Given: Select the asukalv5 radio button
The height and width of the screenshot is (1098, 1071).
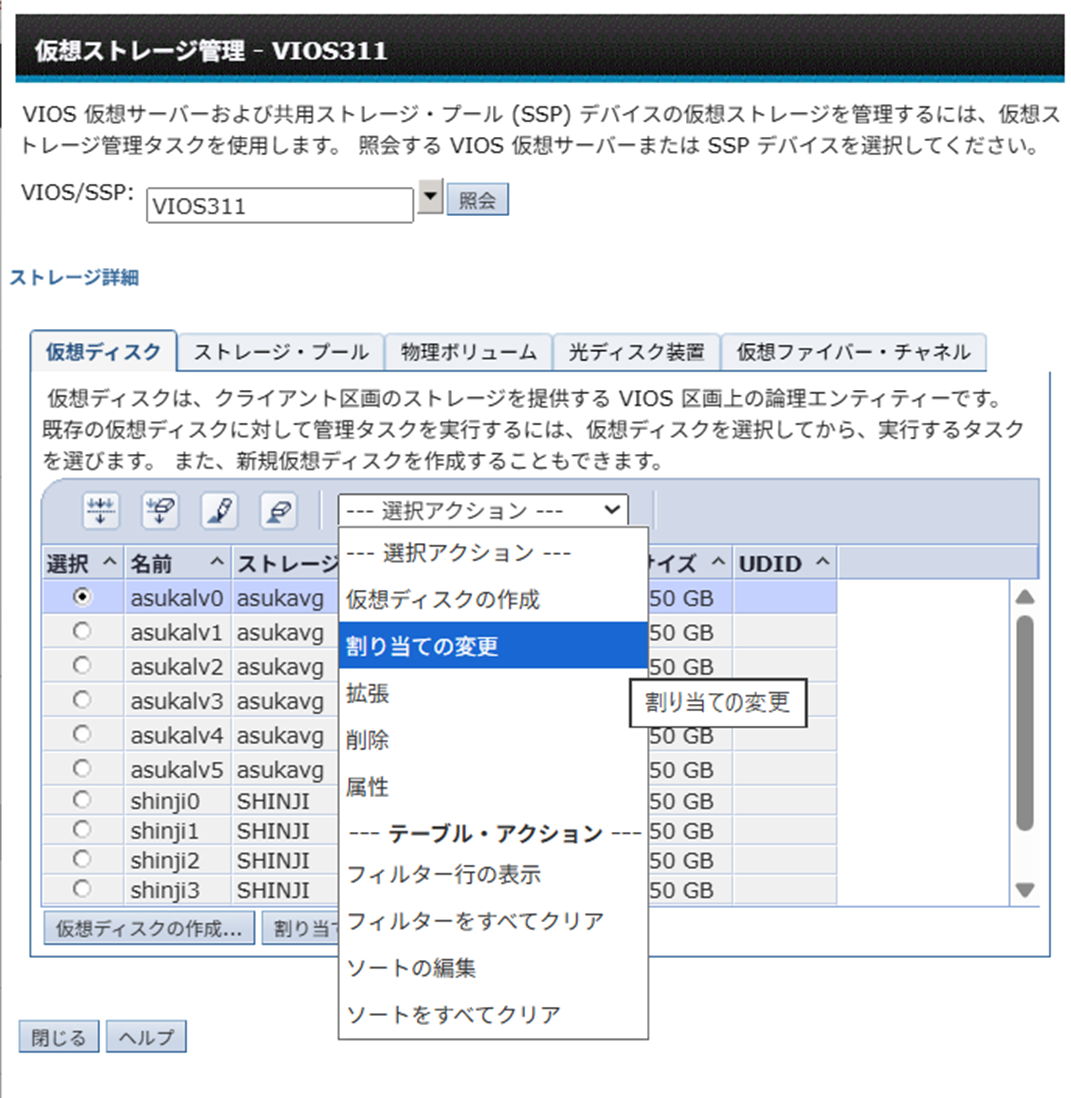Looking at the screenshot, I should (82, 768).
